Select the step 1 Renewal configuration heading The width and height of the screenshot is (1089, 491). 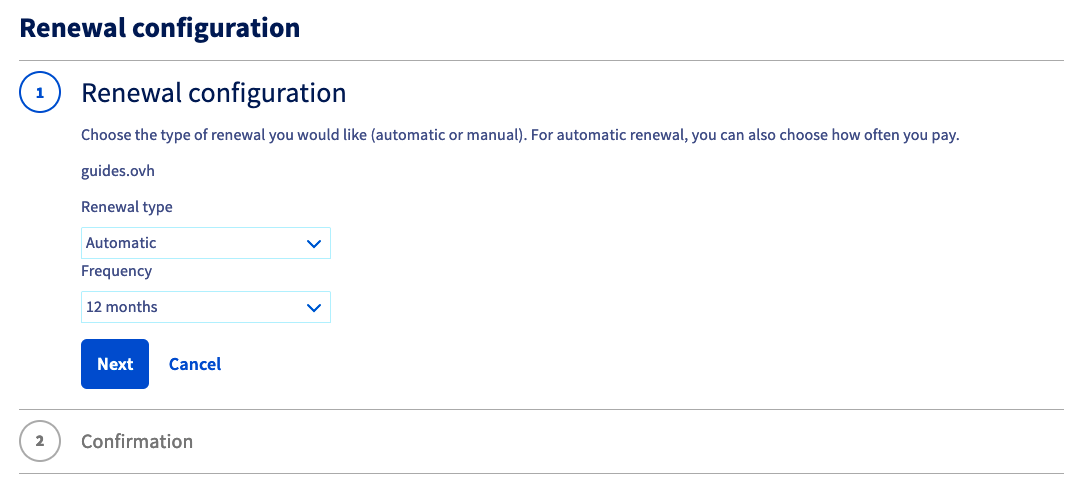coord(213,93)
